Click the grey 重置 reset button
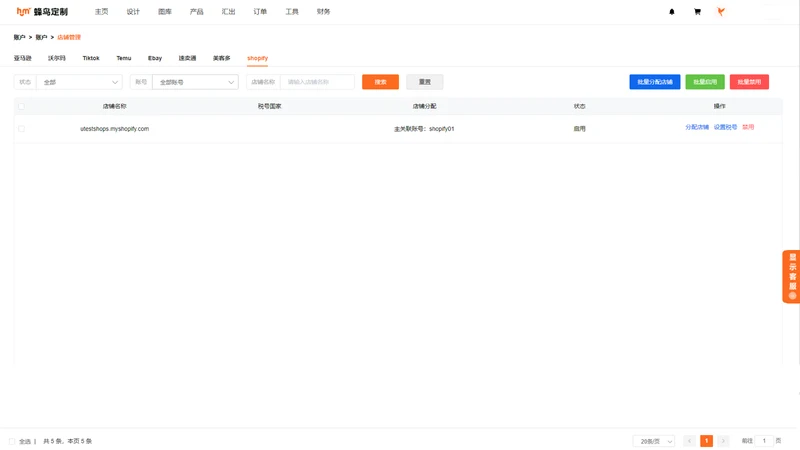The image size is (800, 450). click(x=424, y=82)
